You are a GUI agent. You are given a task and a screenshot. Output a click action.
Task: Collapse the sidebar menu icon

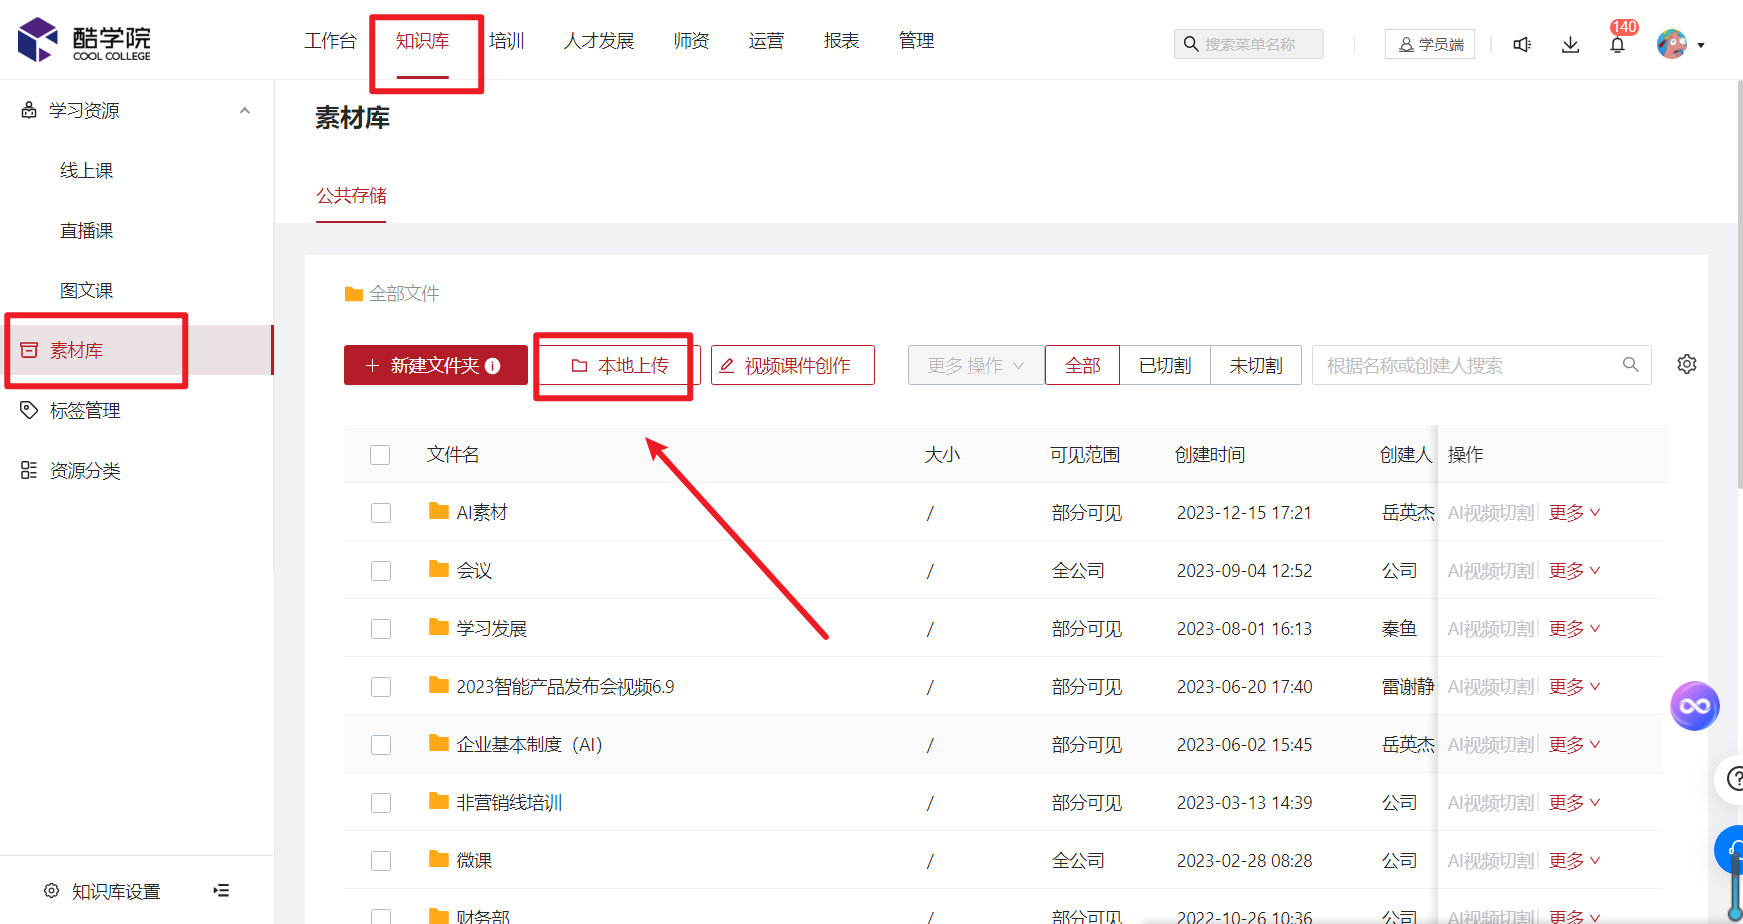click(x=221, y=890)
